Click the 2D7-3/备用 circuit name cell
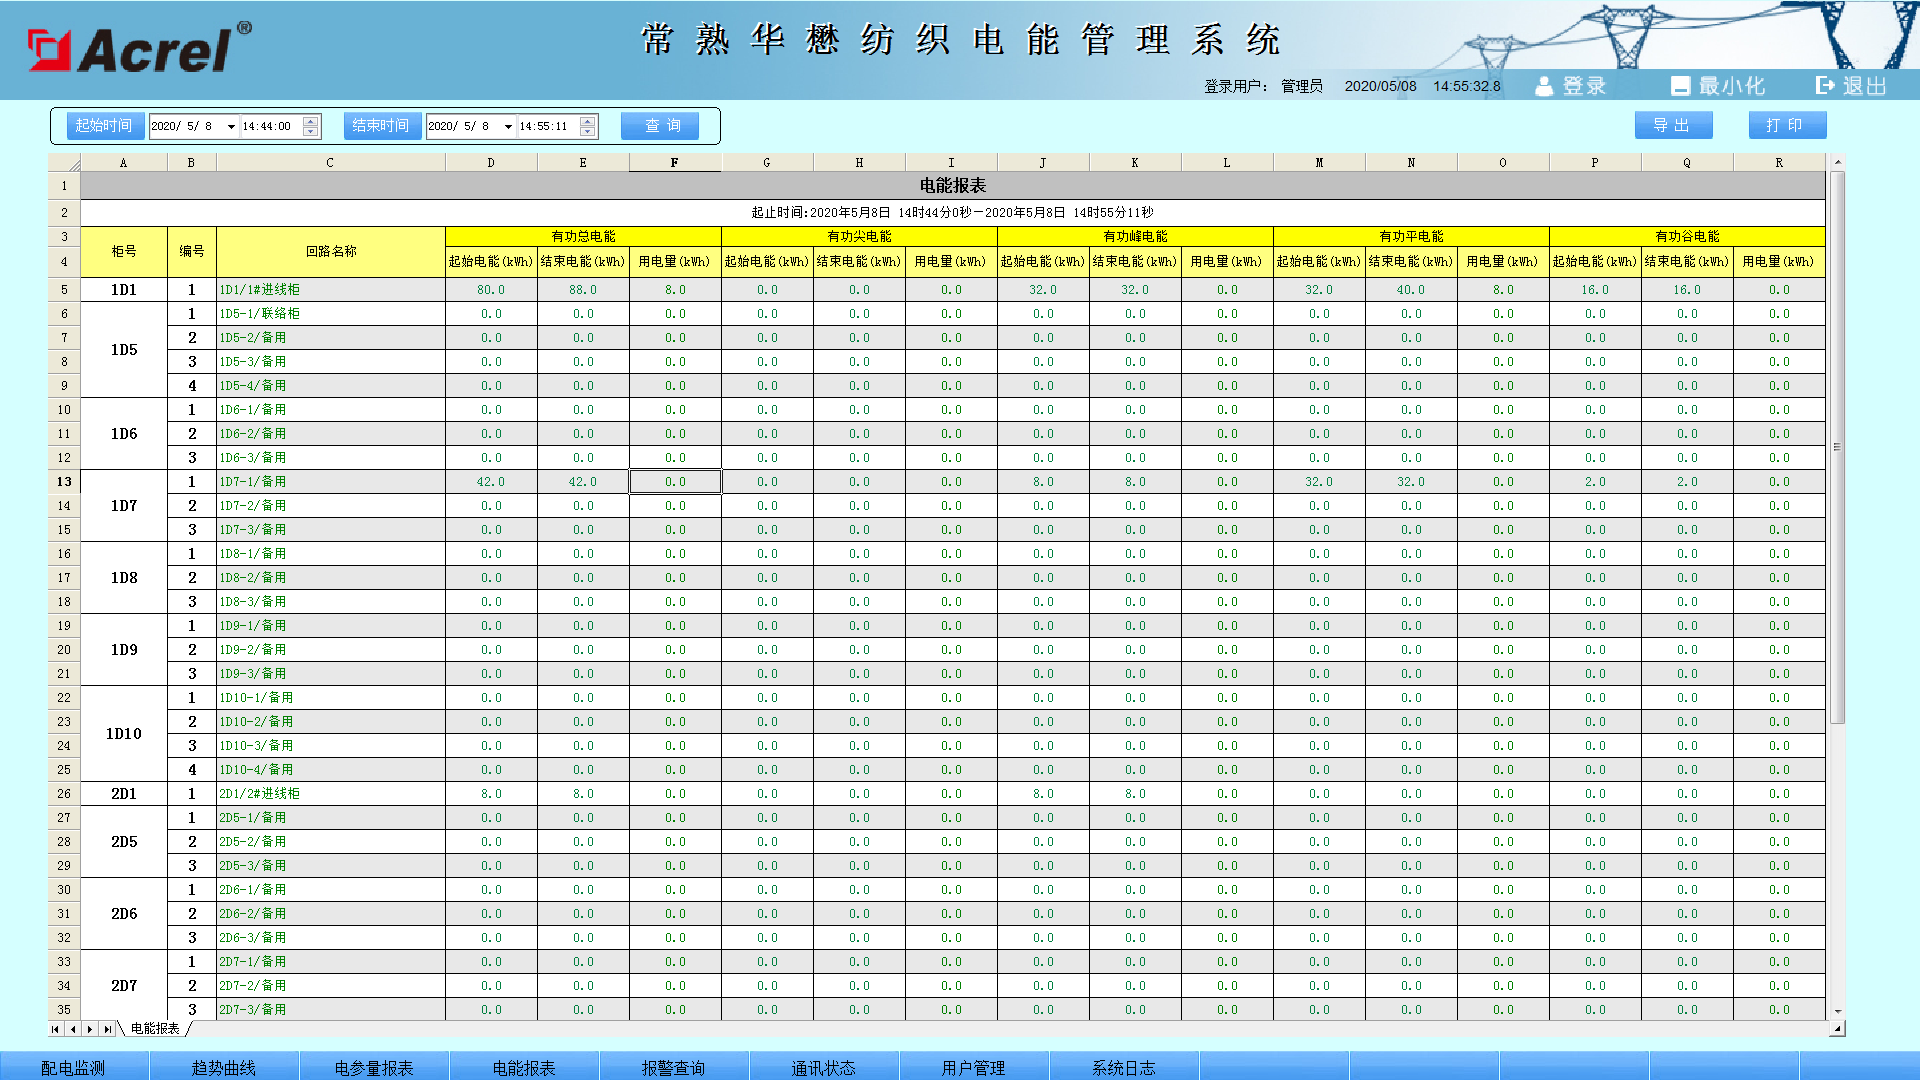 pyautogui.click(x=331, y=1010)
